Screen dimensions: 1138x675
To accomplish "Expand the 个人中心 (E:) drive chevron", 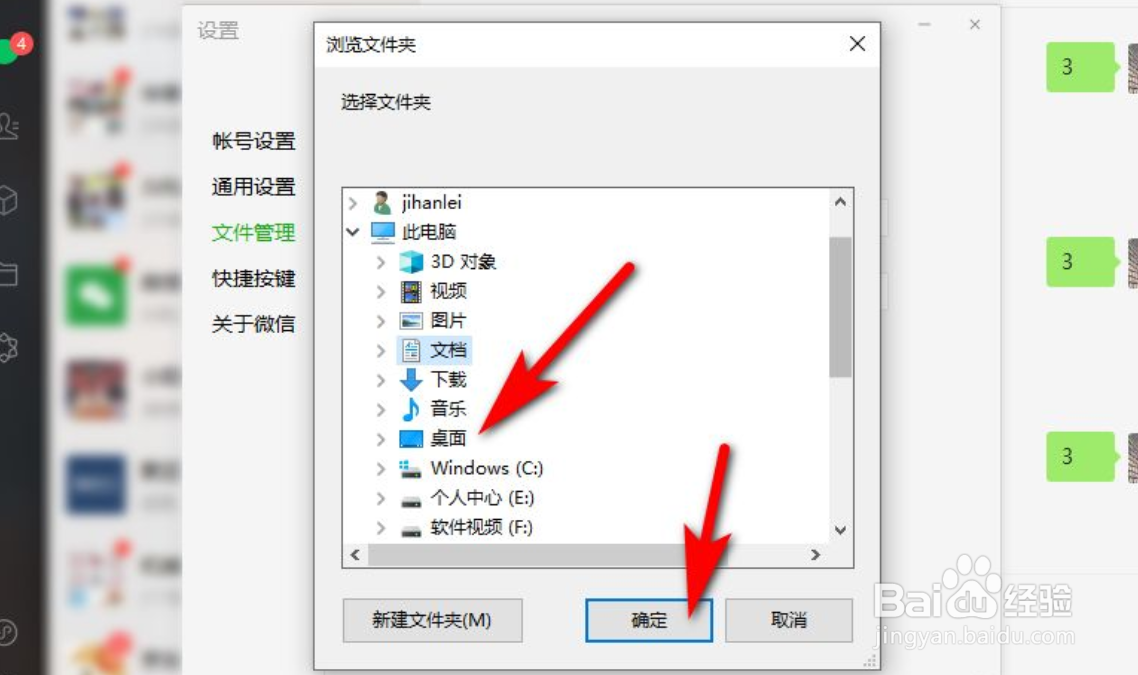I will point(381,498).
